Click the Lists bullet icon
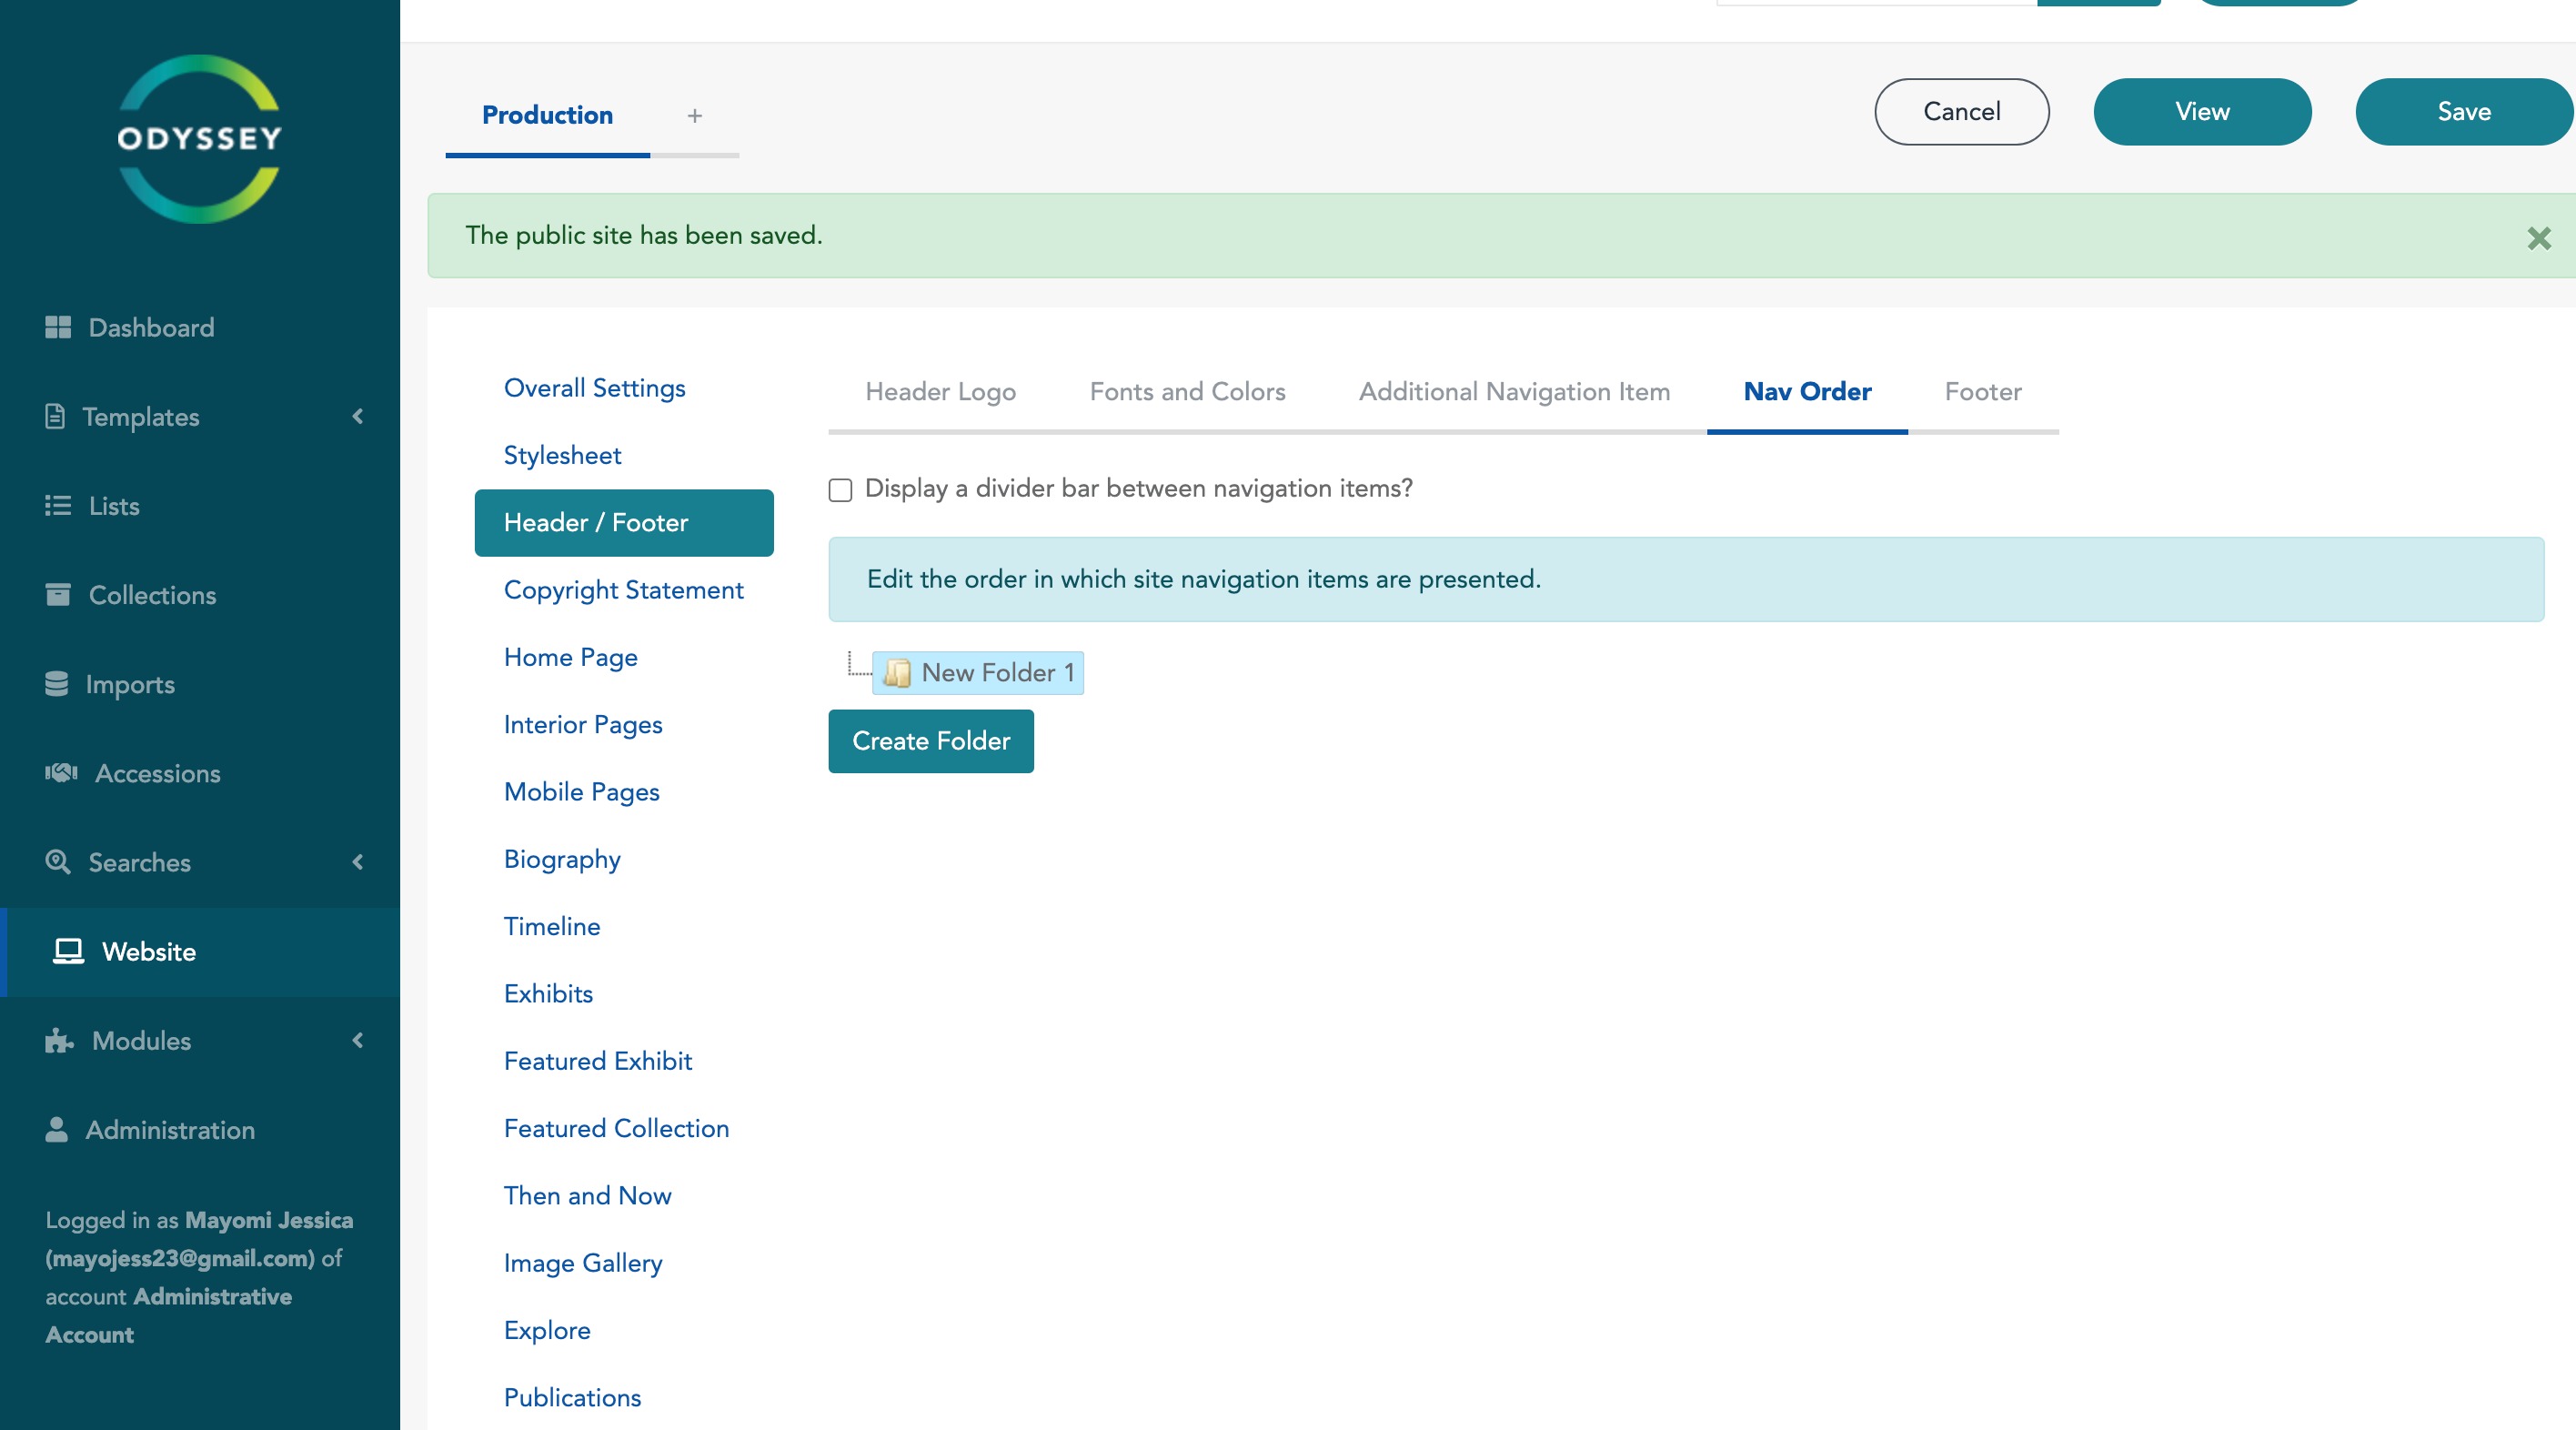The width and height of the screenshot is (2576, 1430). tap(58, 505)
